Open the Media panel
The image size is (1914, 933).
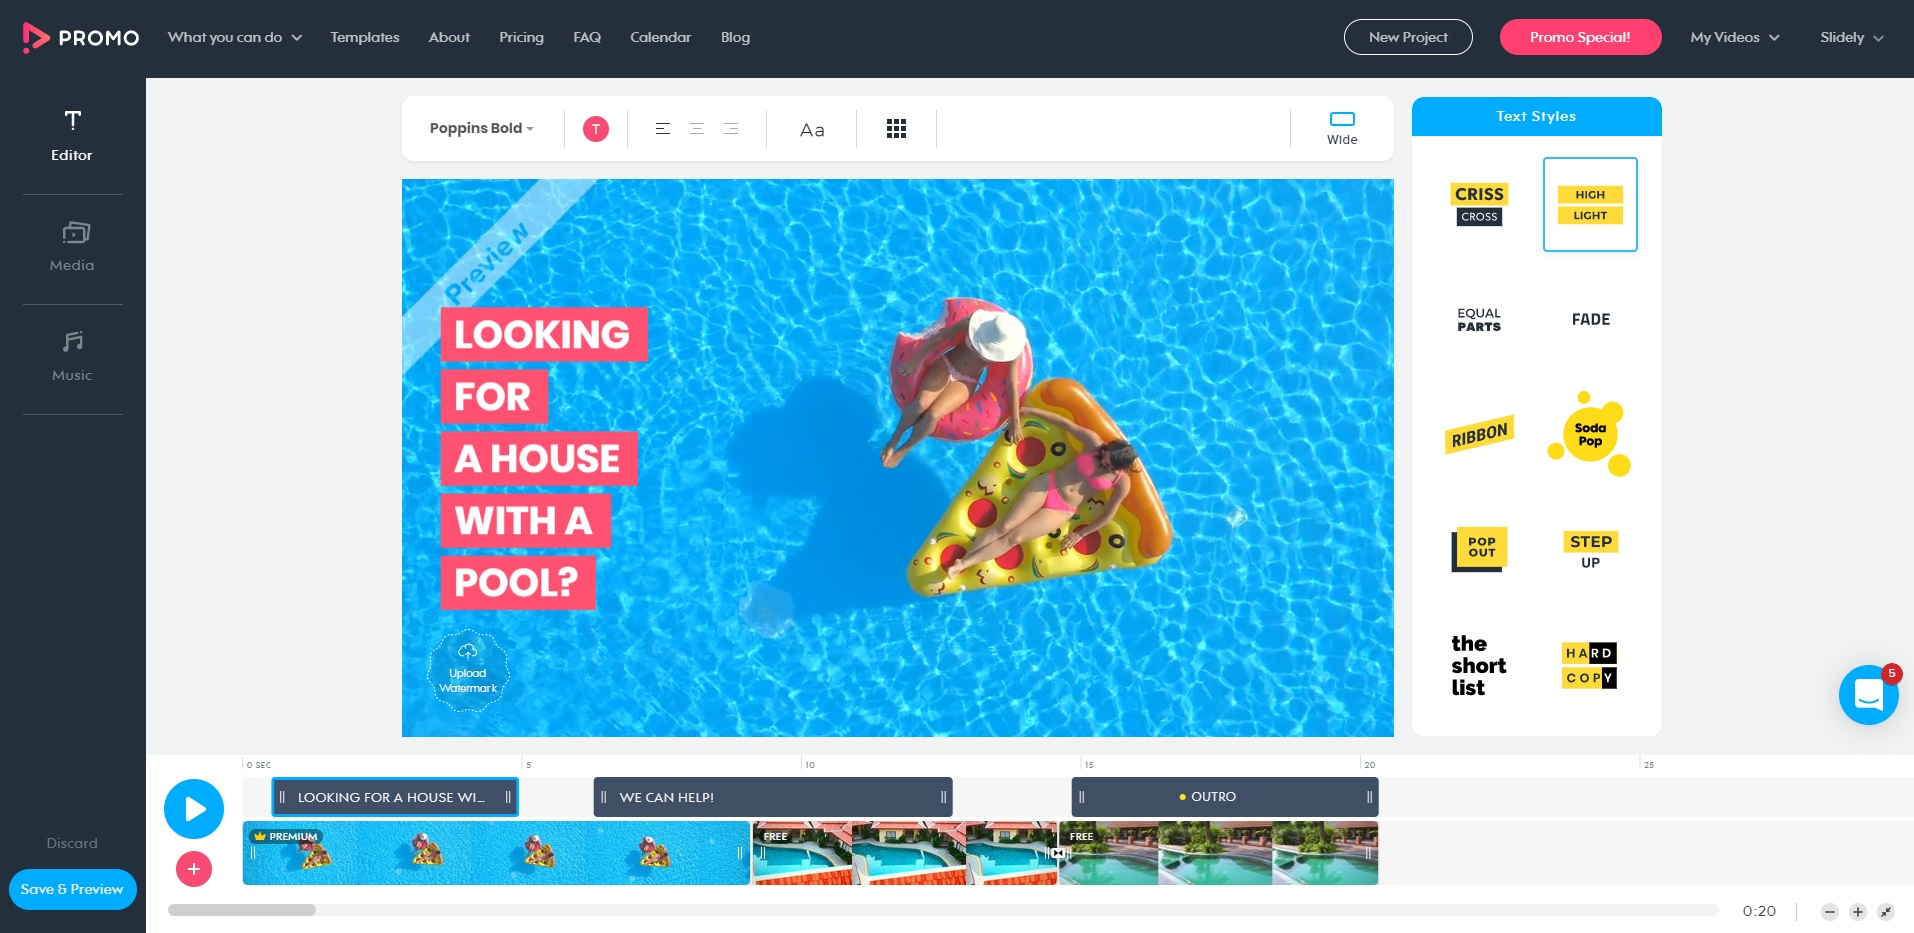(72, 245)
